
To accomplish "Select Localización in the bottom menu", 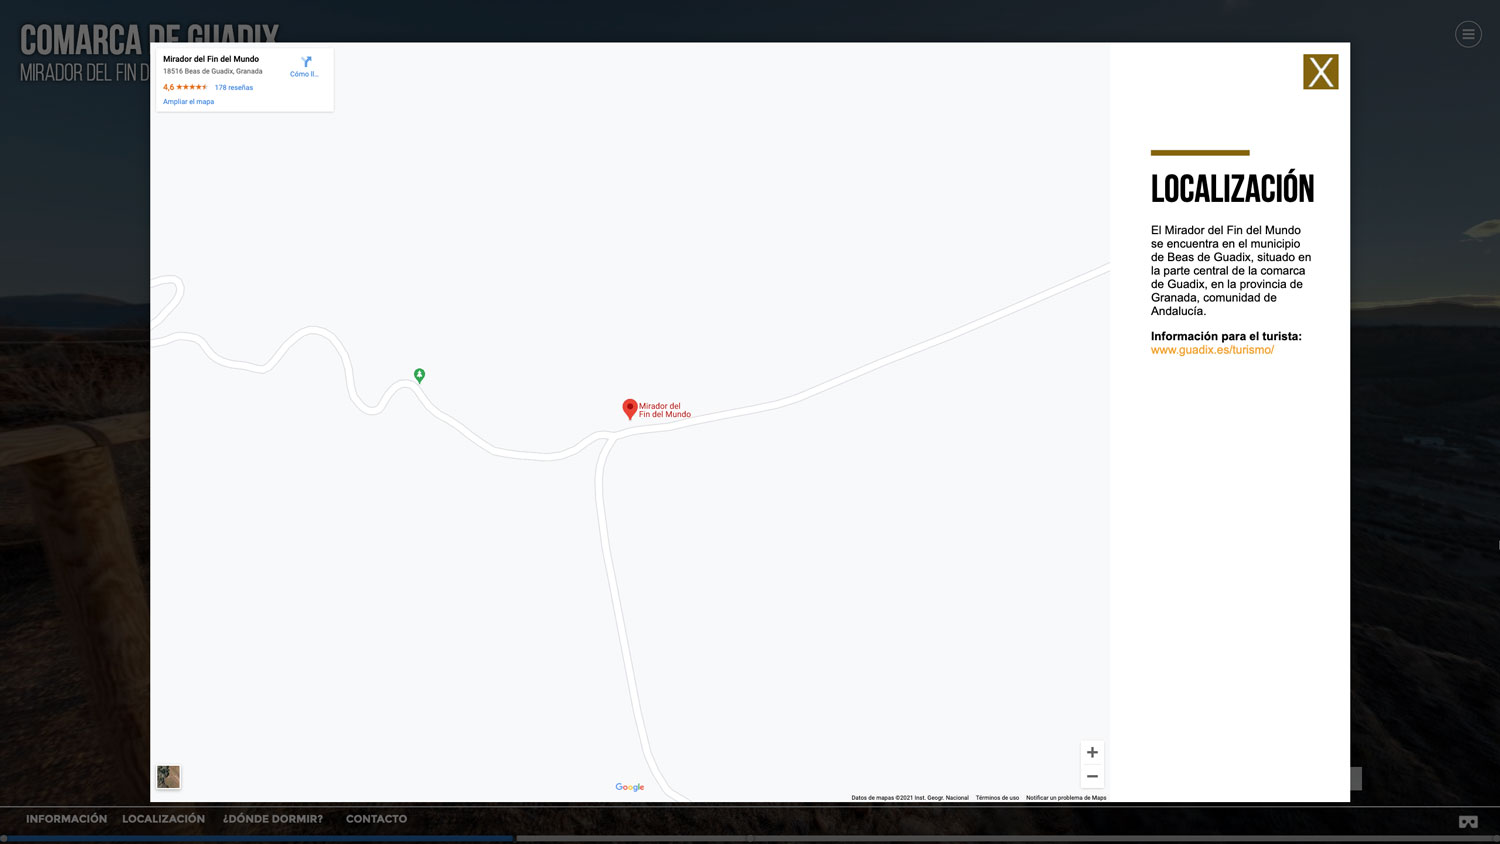I will (x=163, y=819).
